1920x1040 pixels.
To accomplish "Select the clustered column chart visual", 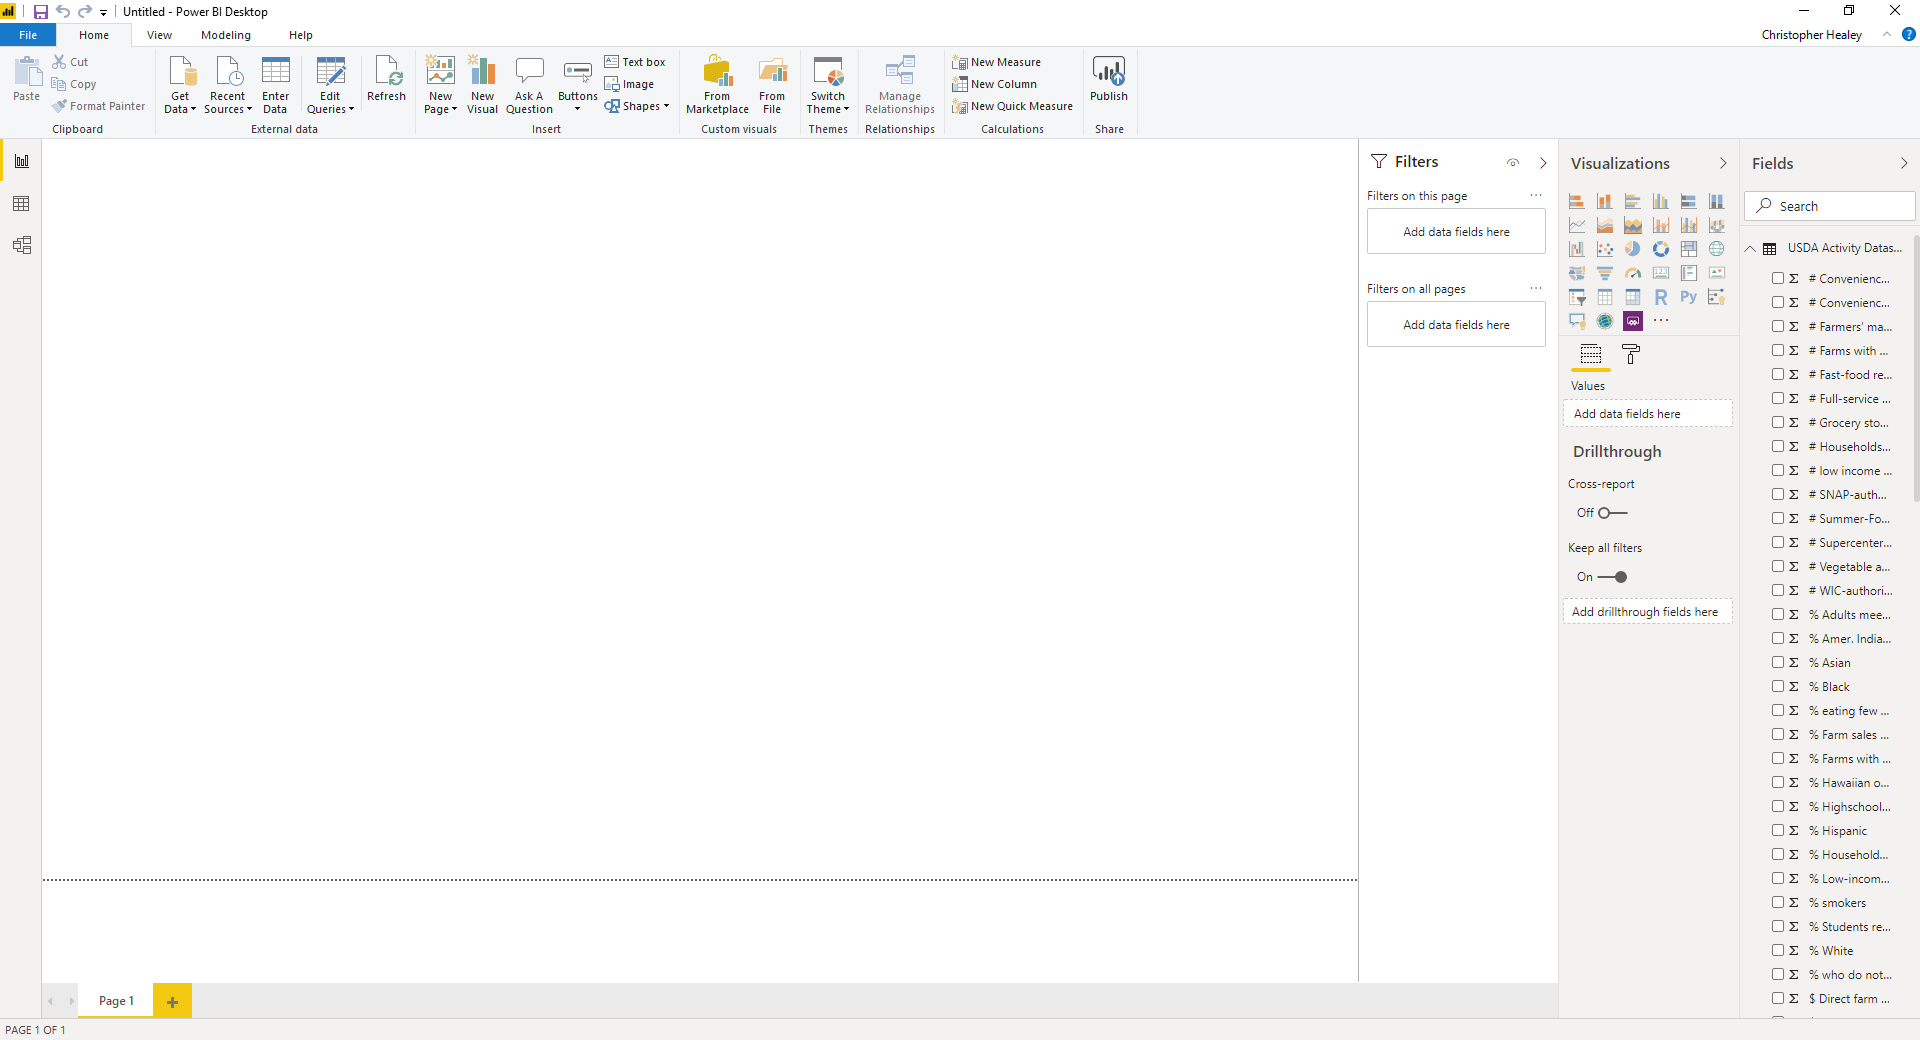I will pos(1661,201).
